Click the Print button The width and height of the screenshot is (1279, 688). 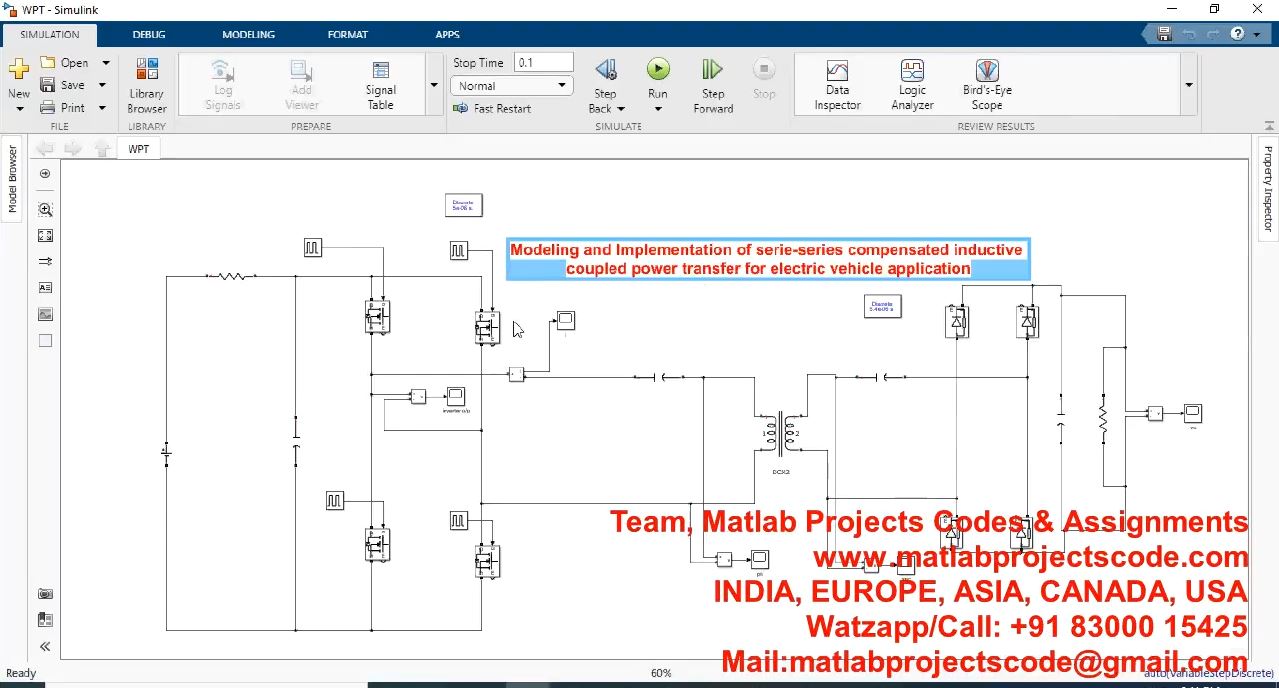pyautogui.click(x=62, y=108)
